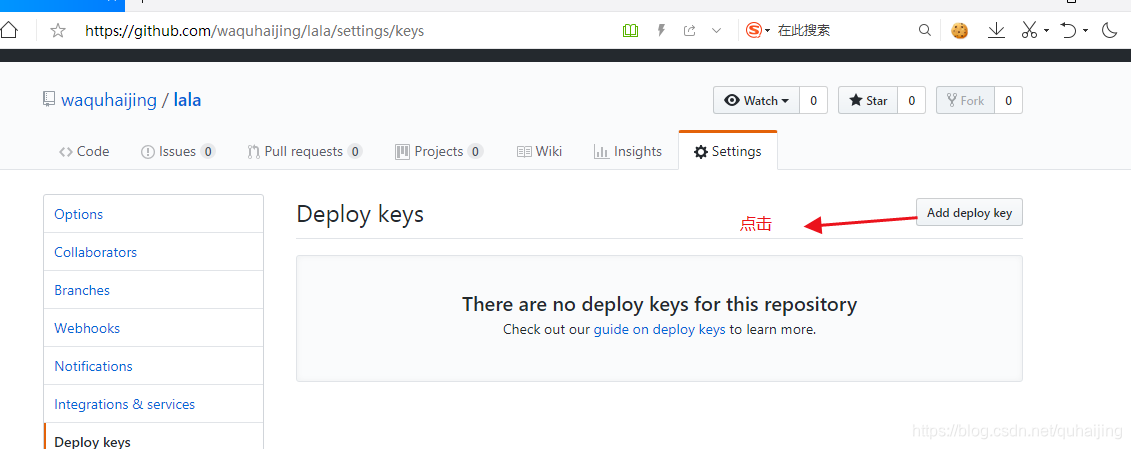
Task: View the forks count next to Fork
Action: 1008,100
